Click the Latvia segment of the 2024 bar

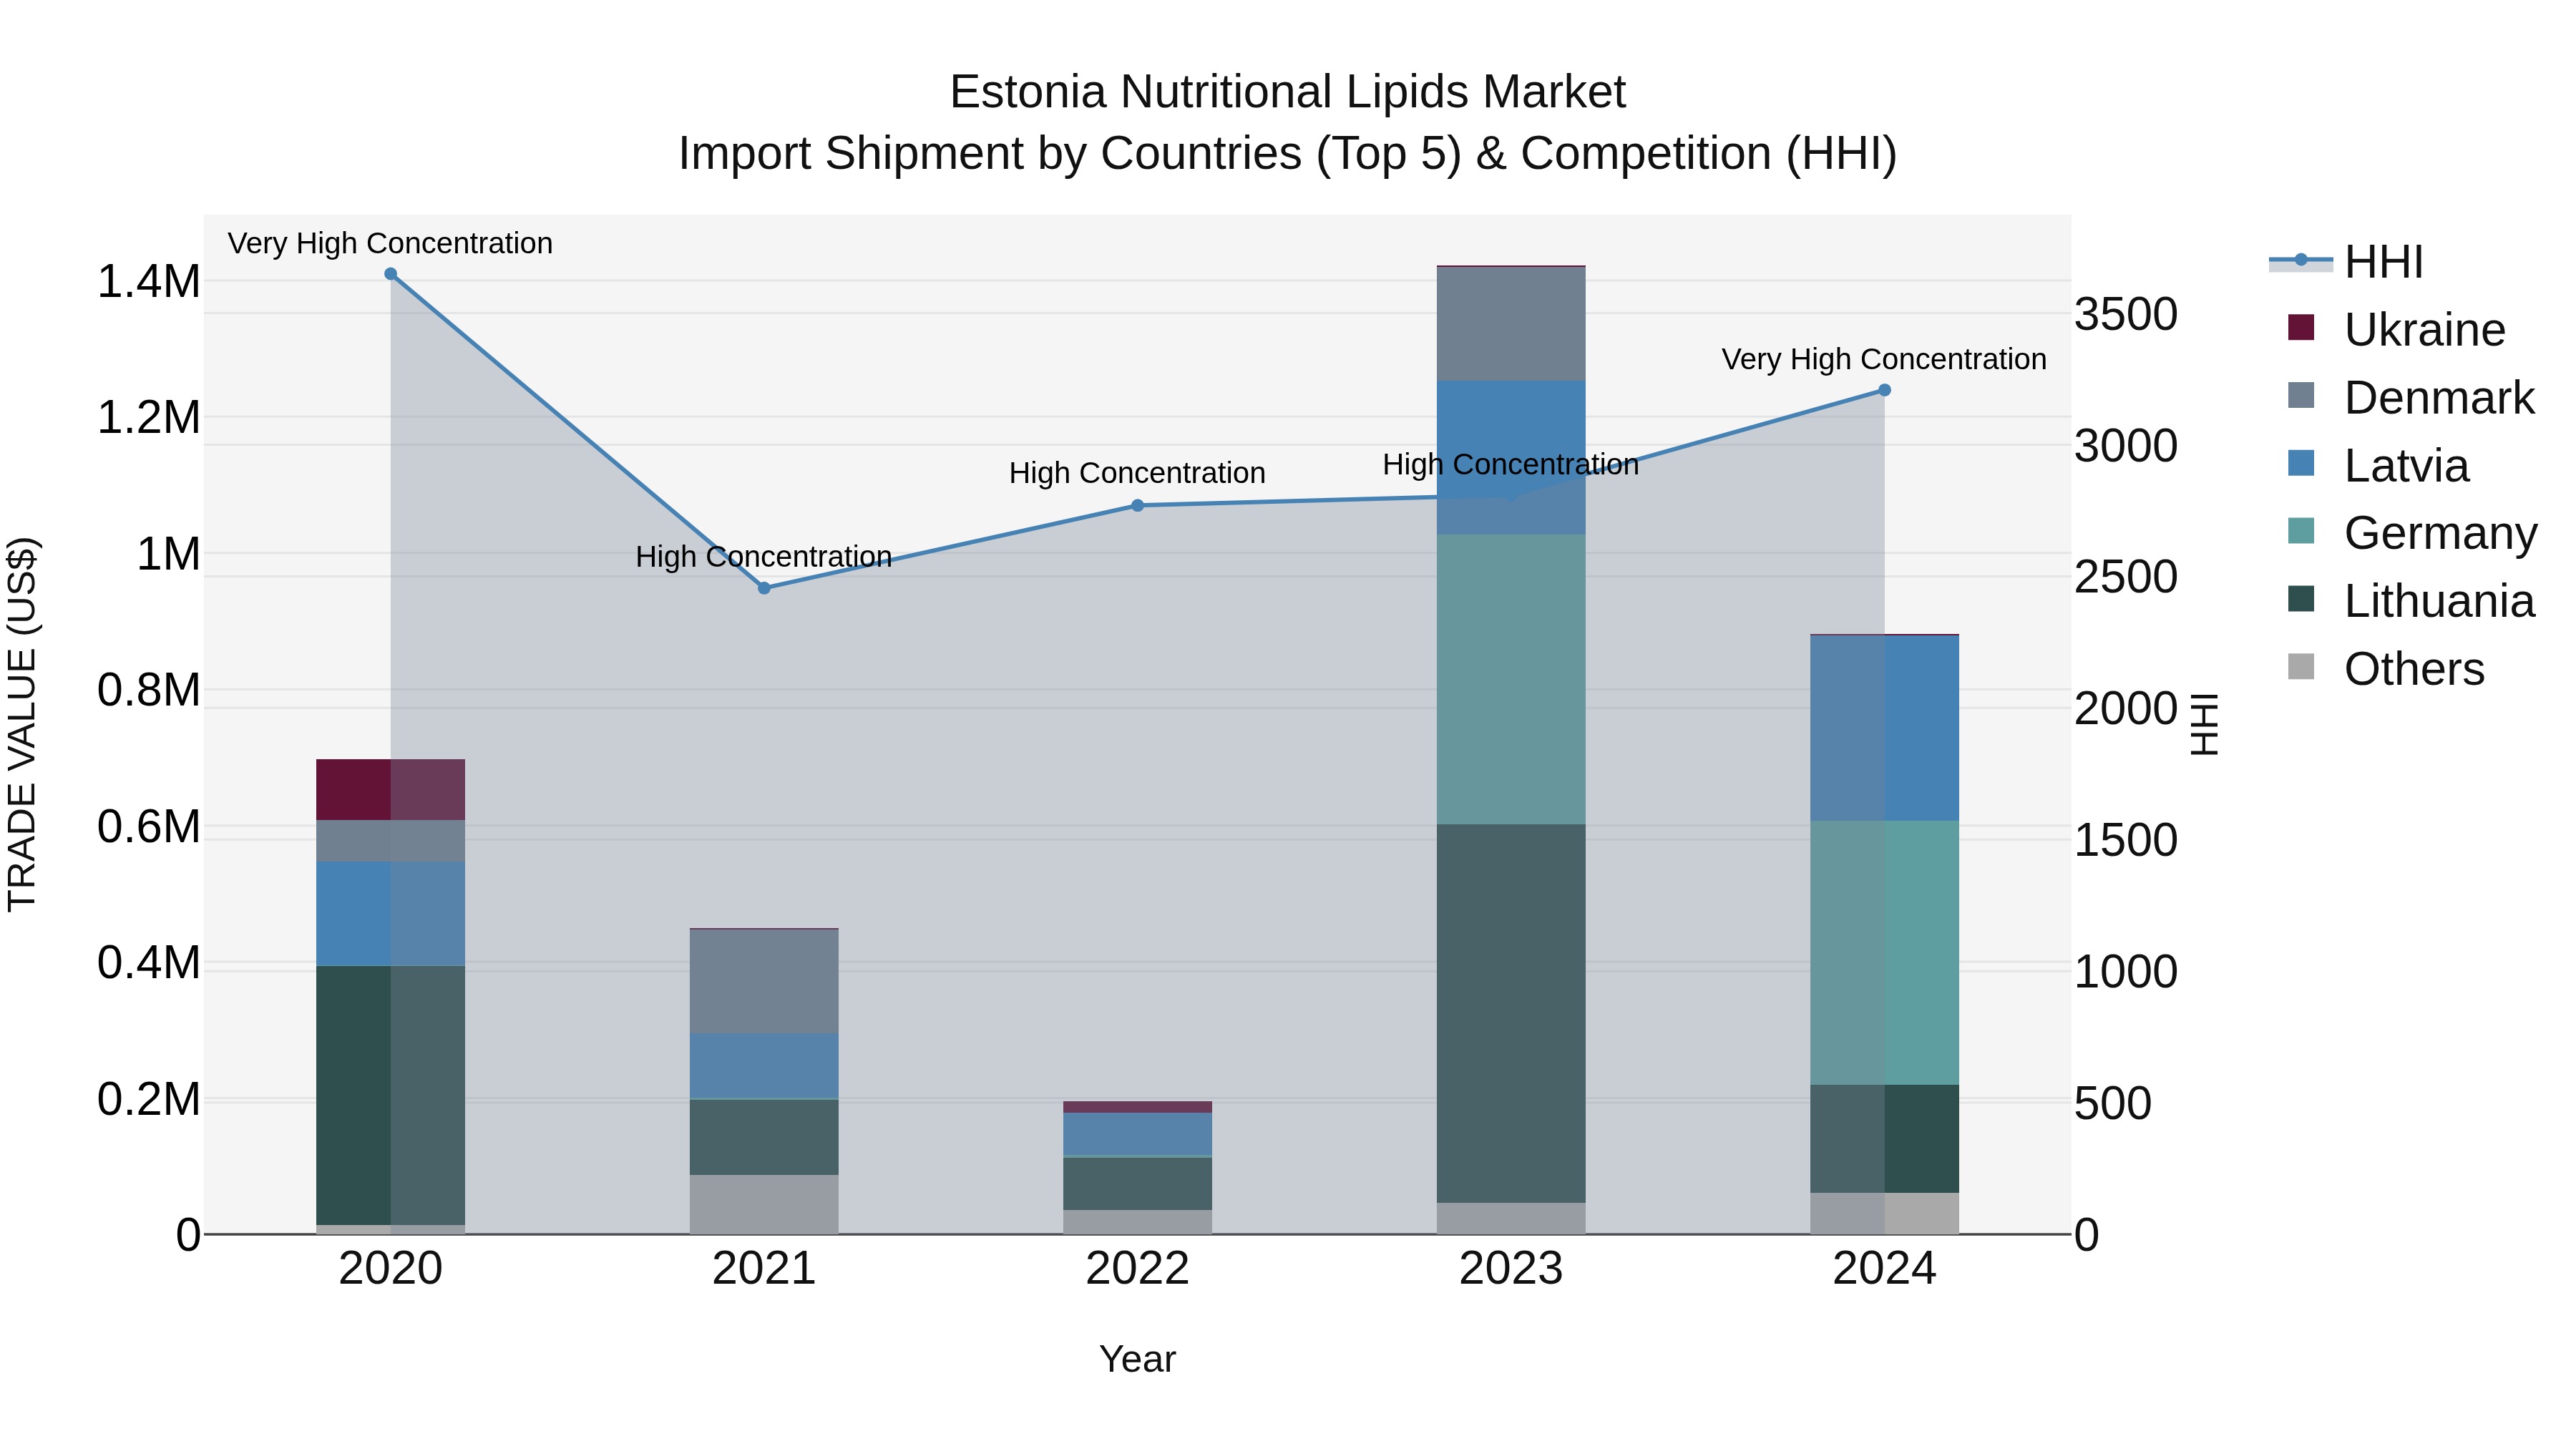tap(1884, 728)
